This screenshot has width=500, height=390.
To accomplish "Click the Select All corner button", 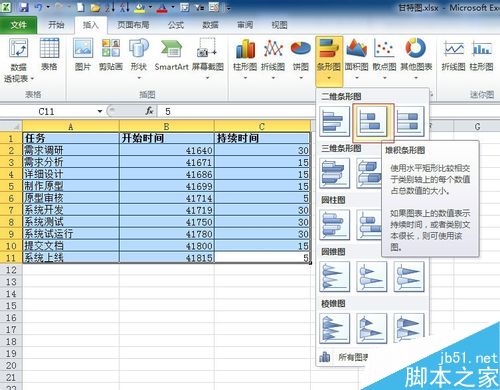I will pos(11,126).
